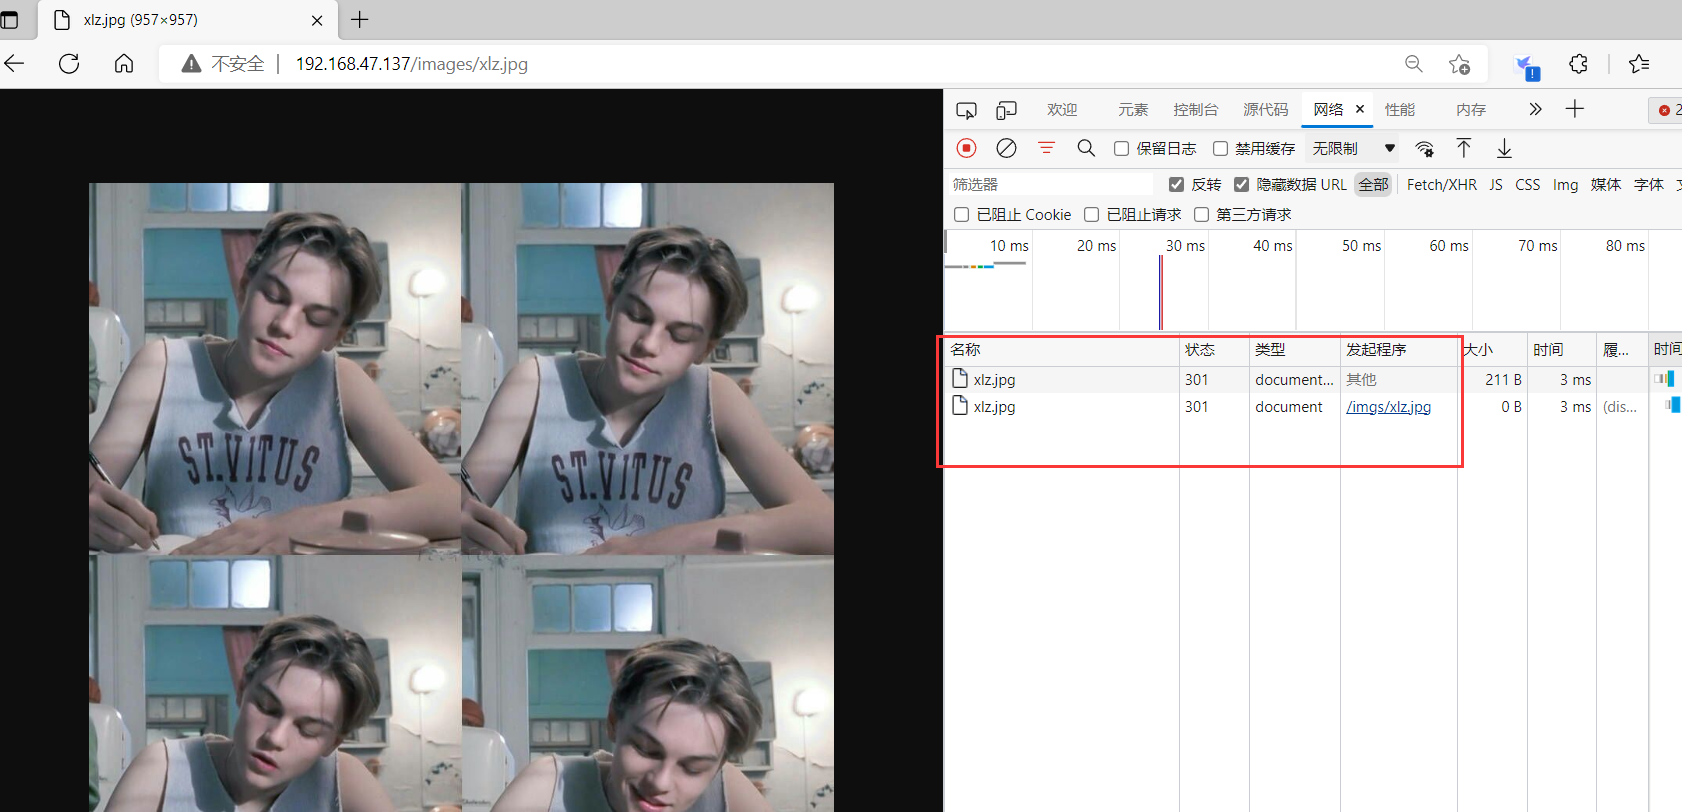This screenshot has width=1682, height=812.
Task: Add a new DevTools tool tab
Action: 1575,109
